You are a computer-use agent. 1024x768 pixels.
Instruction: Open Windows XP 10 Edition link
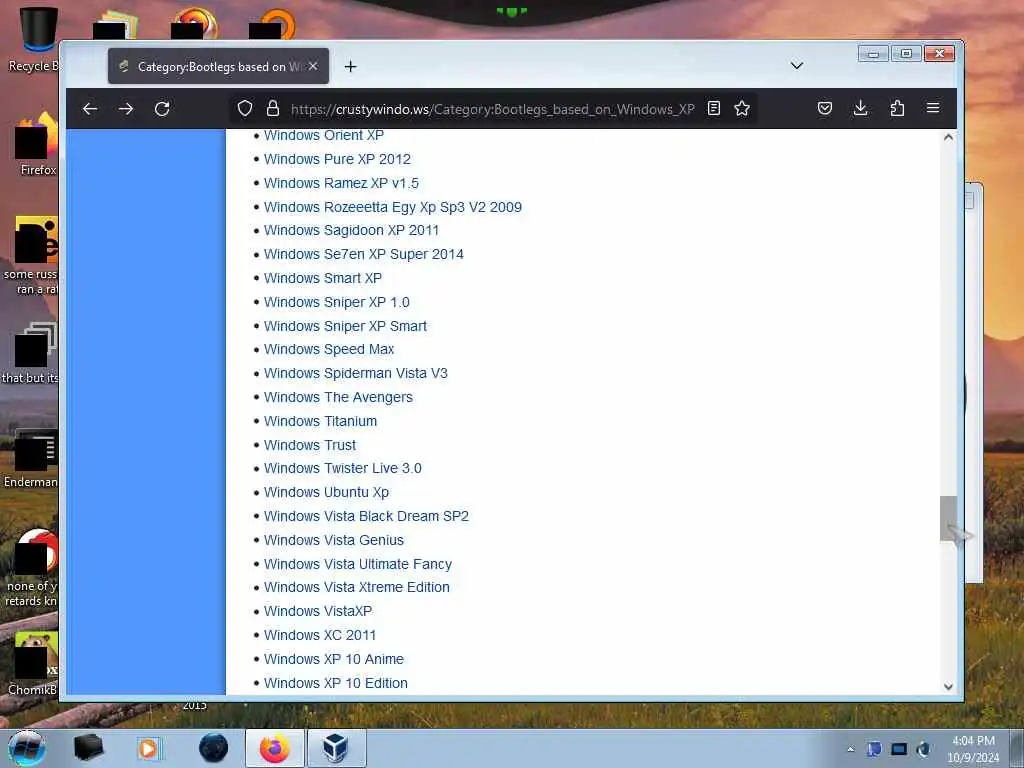pyautogui.click(x=336, y=683)
